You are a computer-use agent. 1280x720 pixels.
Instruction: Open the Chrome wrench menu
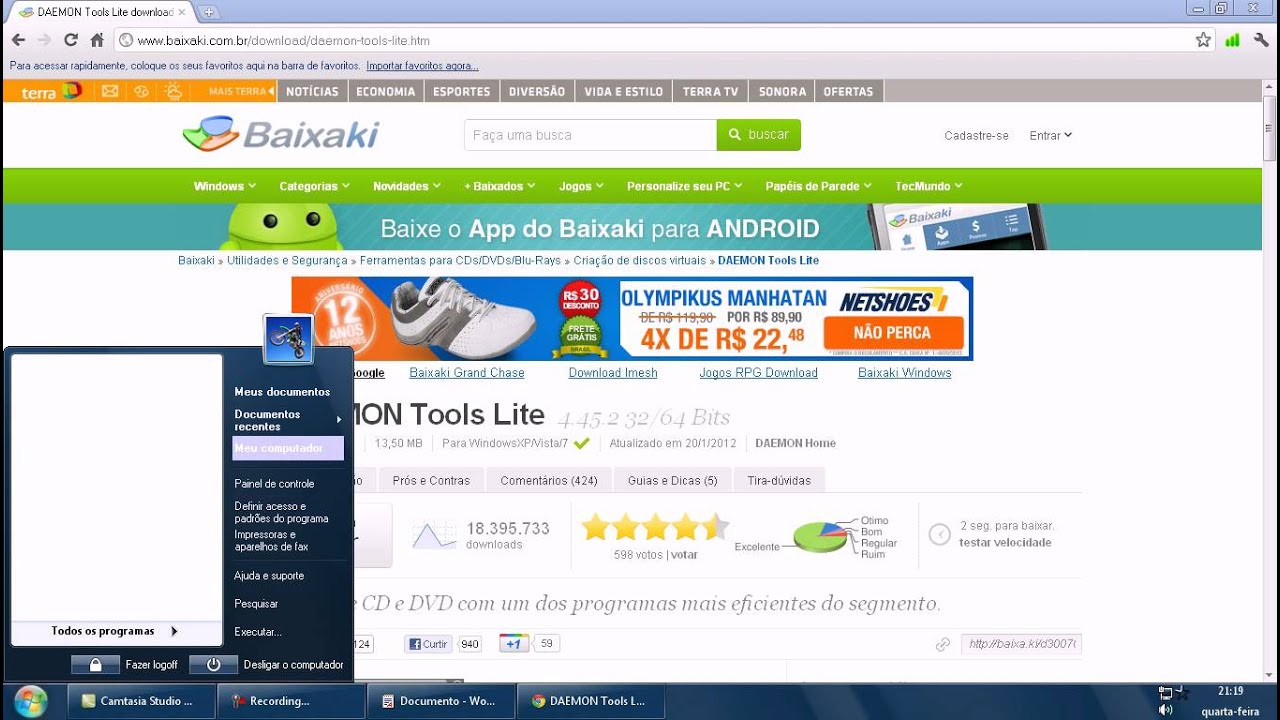1262,40
